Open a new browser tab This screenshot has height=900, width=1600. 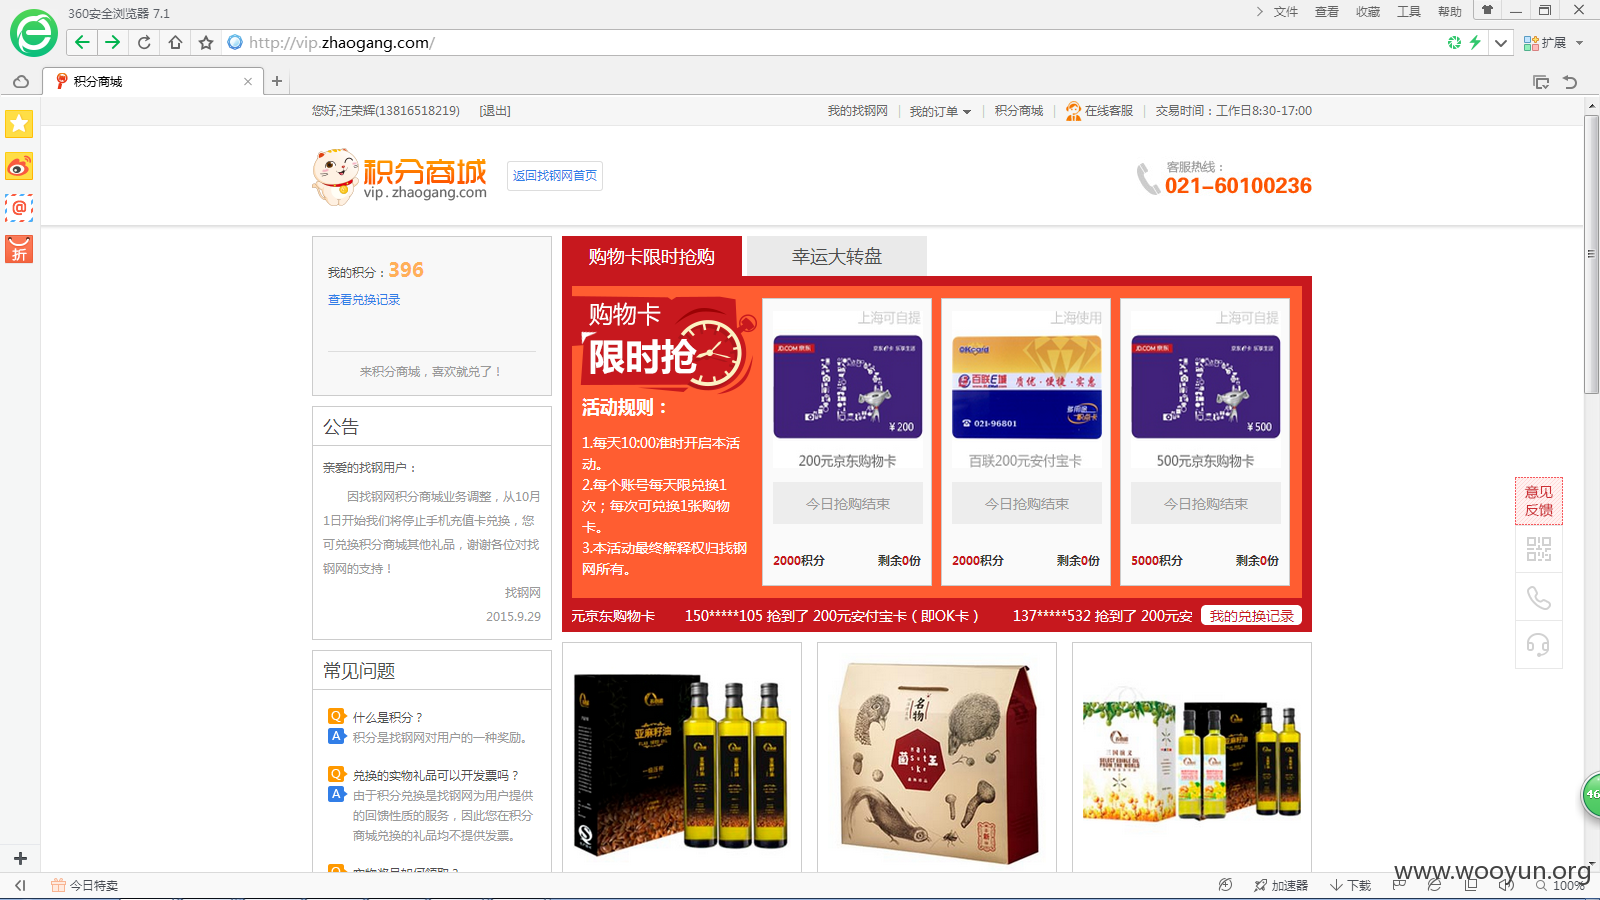point(277,81)
